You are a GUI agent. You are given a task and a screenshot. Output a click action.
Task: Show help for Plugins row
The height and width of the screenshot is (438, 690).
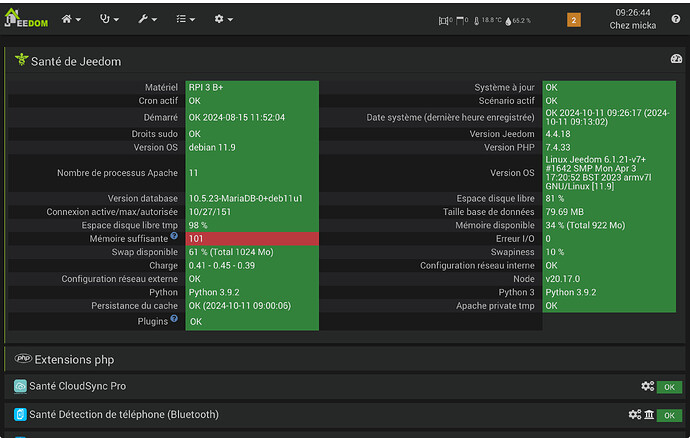[174, 318]
